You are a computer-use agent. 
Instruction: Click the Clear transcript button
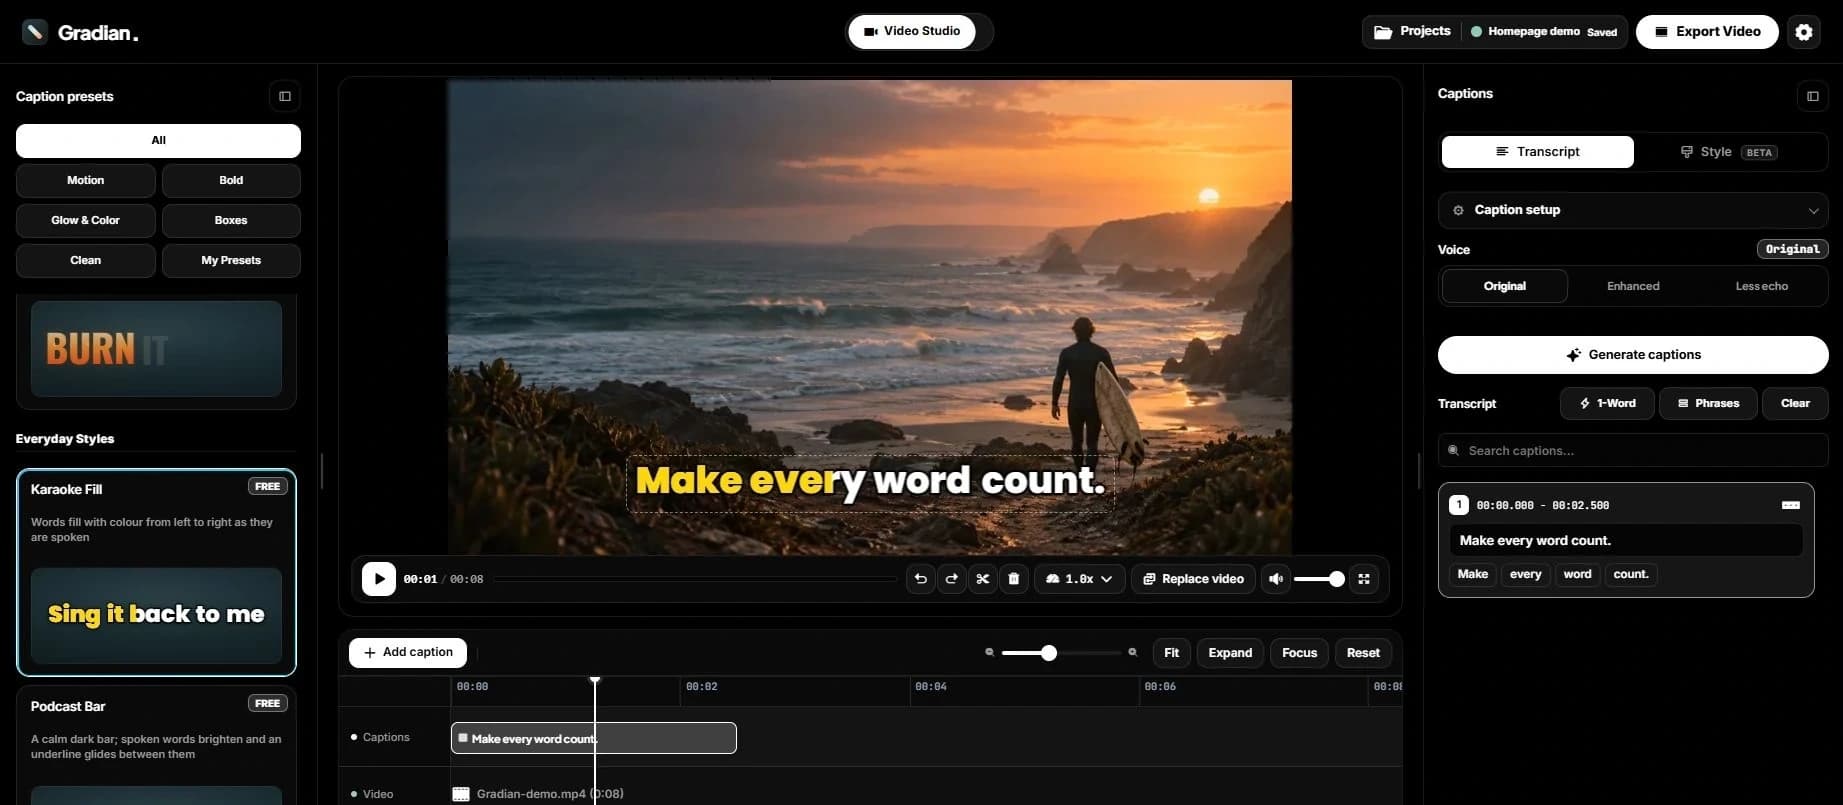[x=1795, y=403]
